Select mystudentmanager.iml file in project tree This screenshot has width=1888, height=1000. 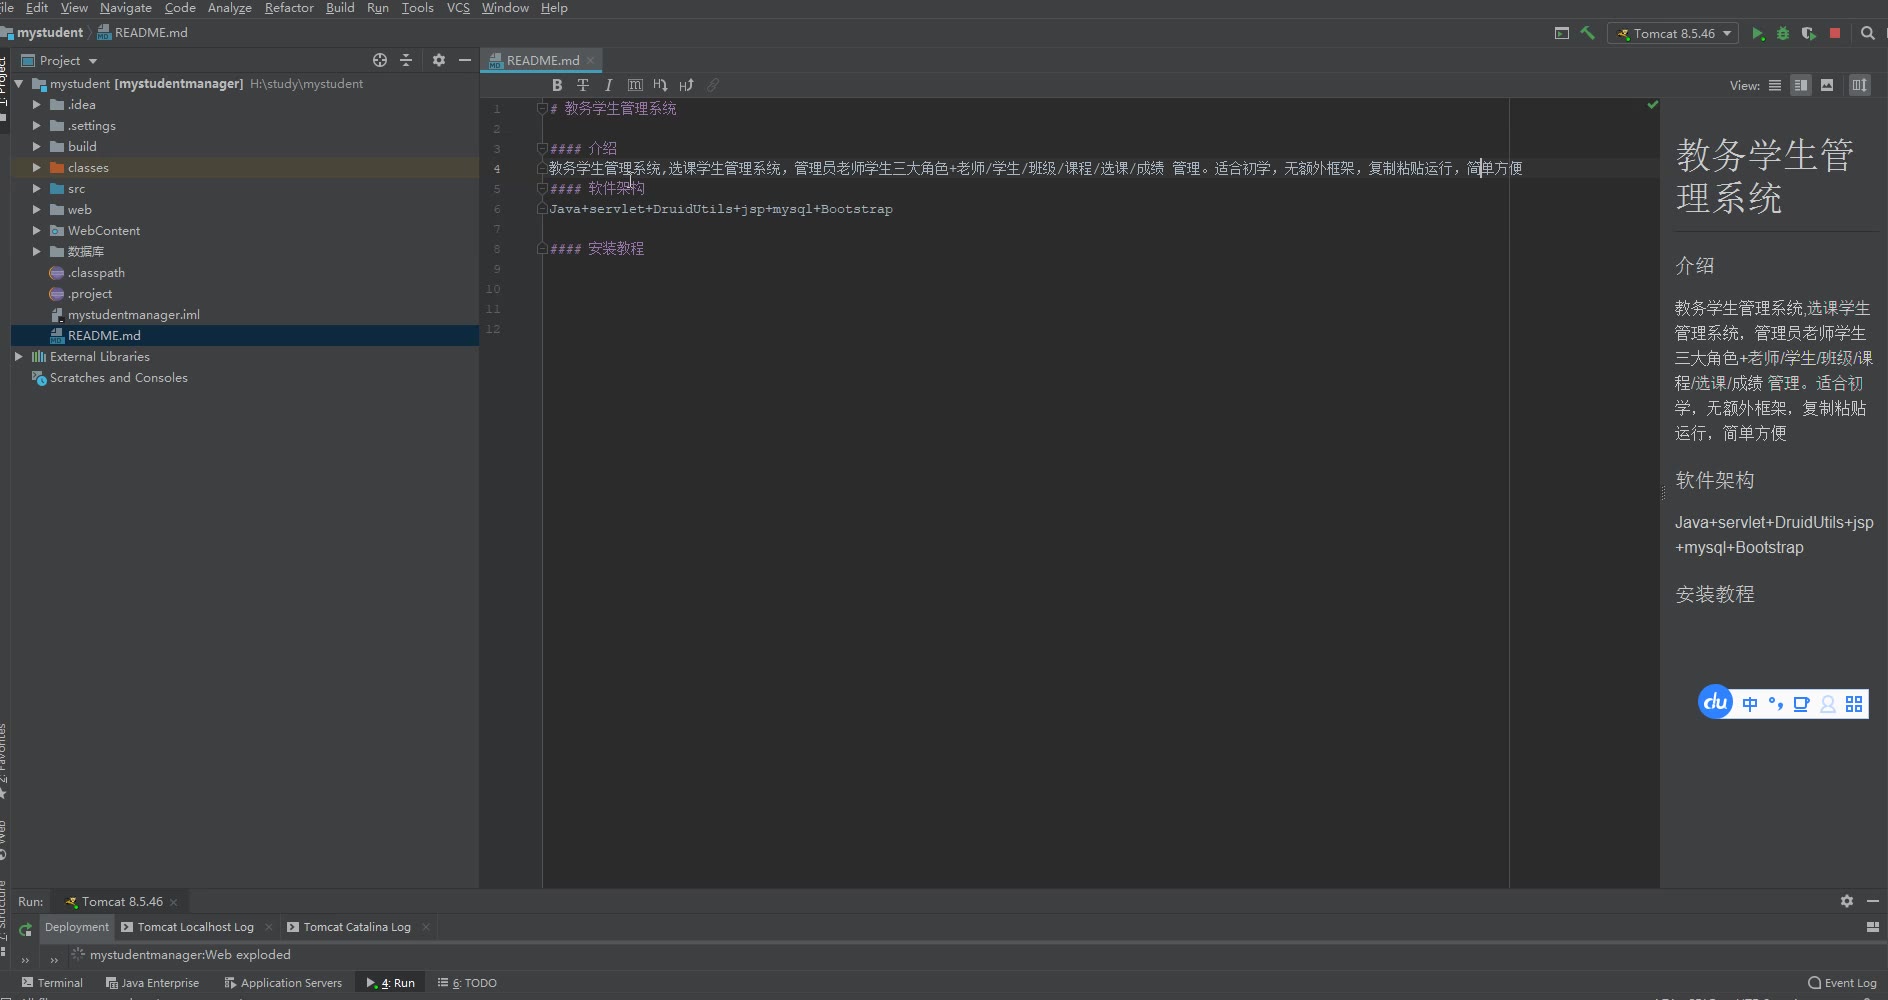tap(133, 314)
